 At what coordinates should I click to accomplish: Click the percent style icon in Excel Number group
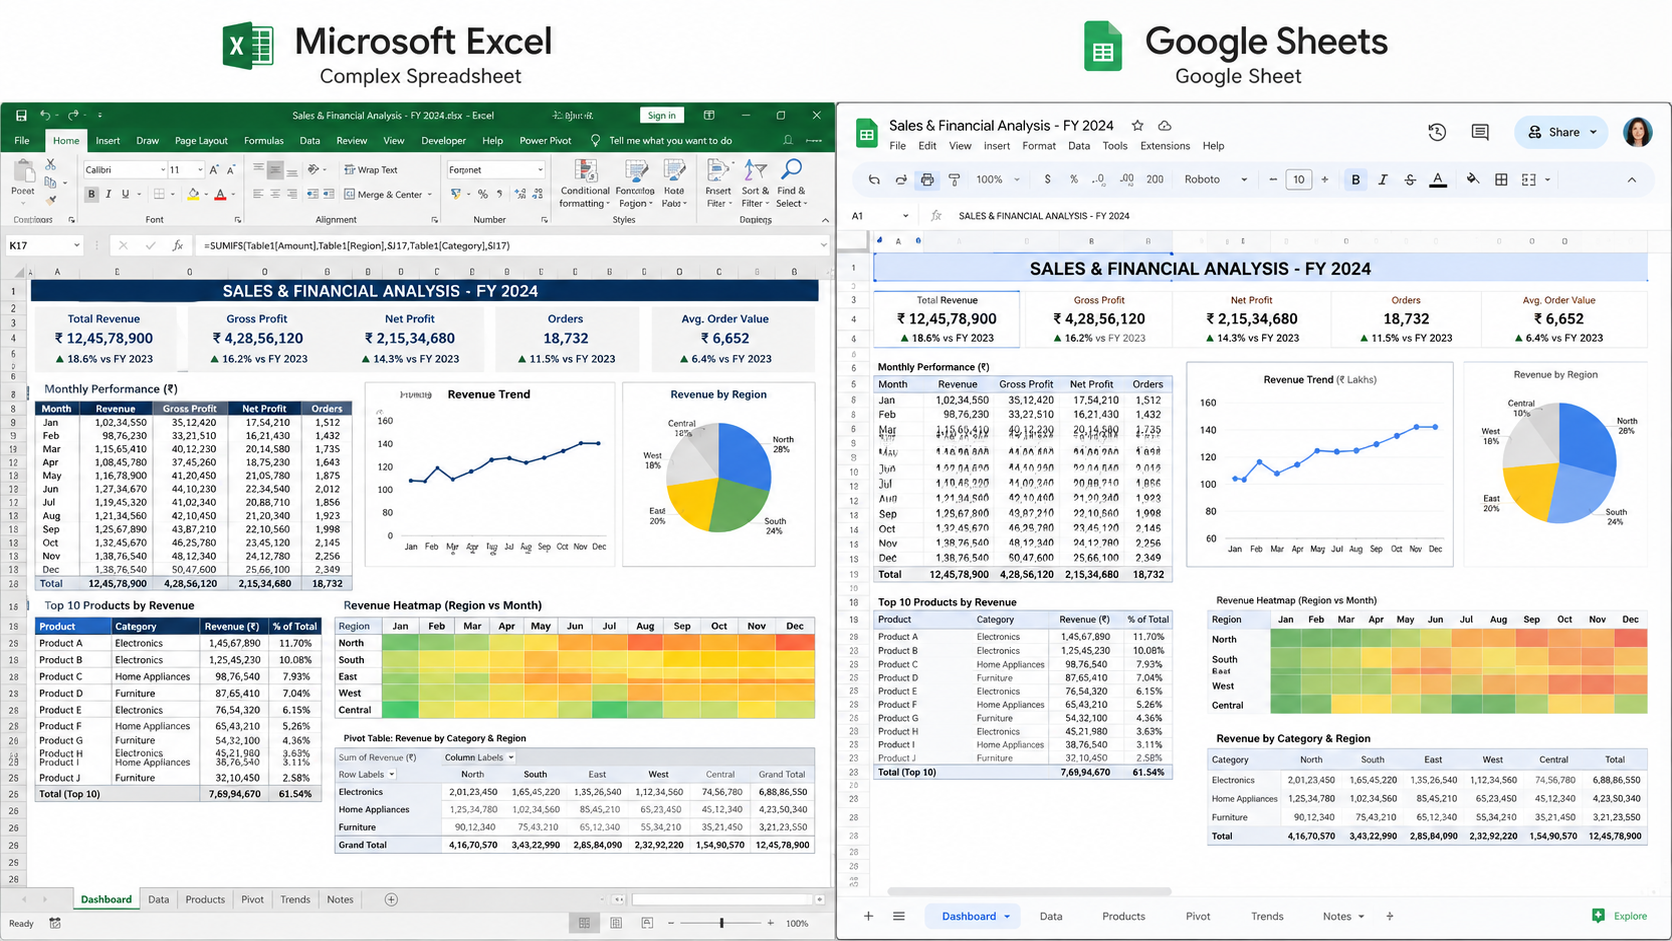click(x=483, y=194)
